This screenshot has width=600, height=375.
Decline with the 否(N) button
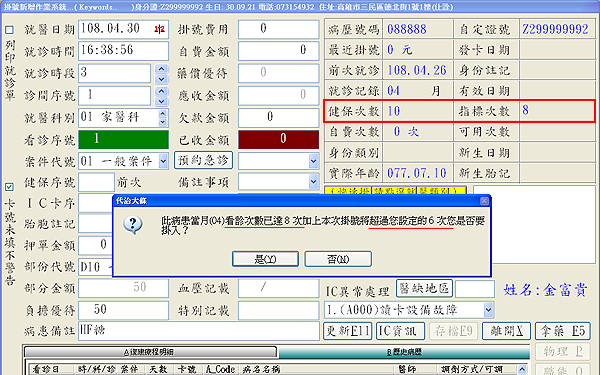coord(338,259)
